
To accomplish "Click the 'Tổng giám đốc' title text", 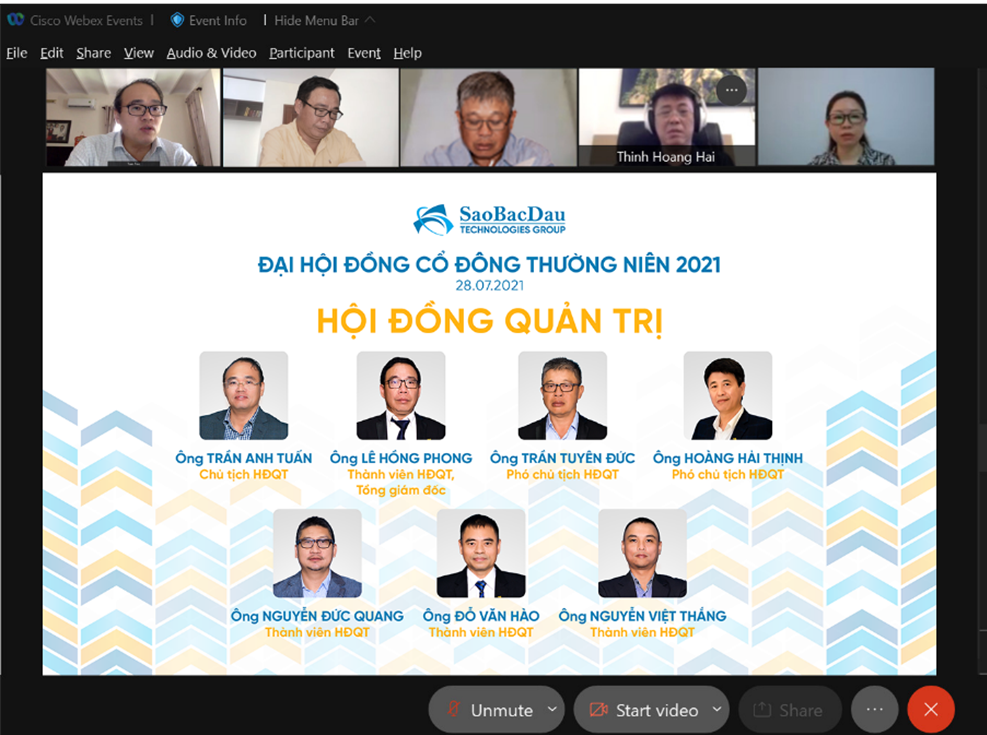I will (401, 490).
